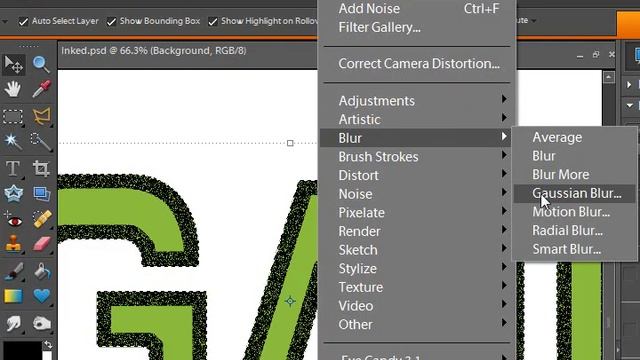The height and width of the screenshot is (360, 640).
Task: Select the Clone Stamp tool
Action: (13, 244)
